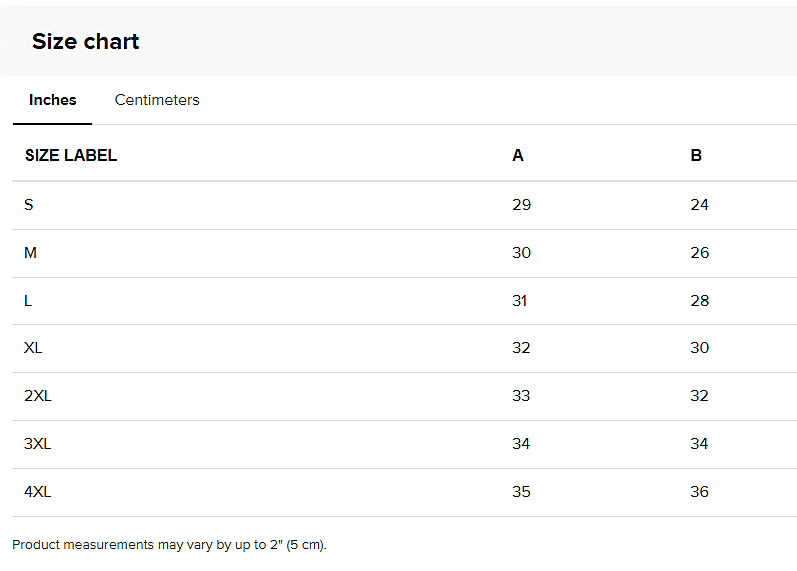Screen dimensions: 797x571
Task: Click the A column header
Action: 517,155
